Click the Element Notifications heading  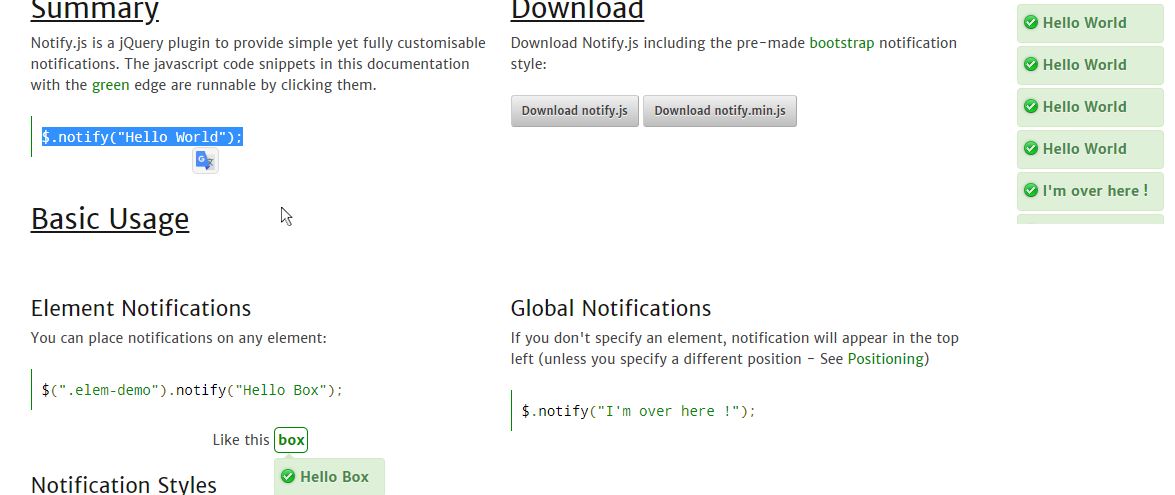click(141, 308)
